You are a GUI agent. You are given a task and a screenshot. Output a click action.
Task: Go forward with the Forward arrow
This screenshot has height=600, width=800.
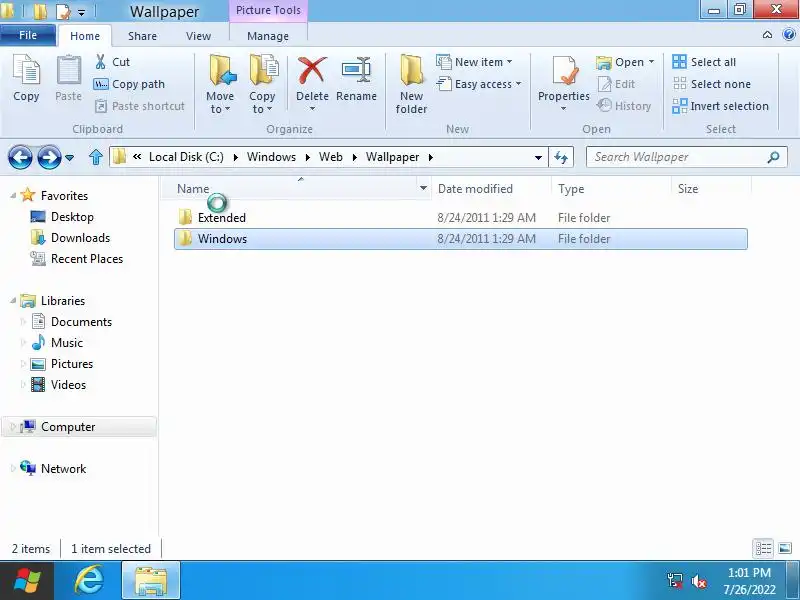click(x=49, y=157)
